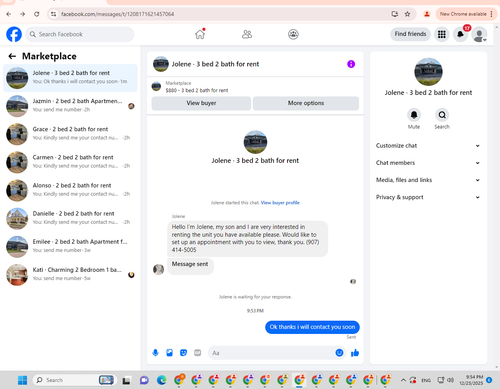View site information icon in address bar
500x389 pixels.
[x=53, y=14]
